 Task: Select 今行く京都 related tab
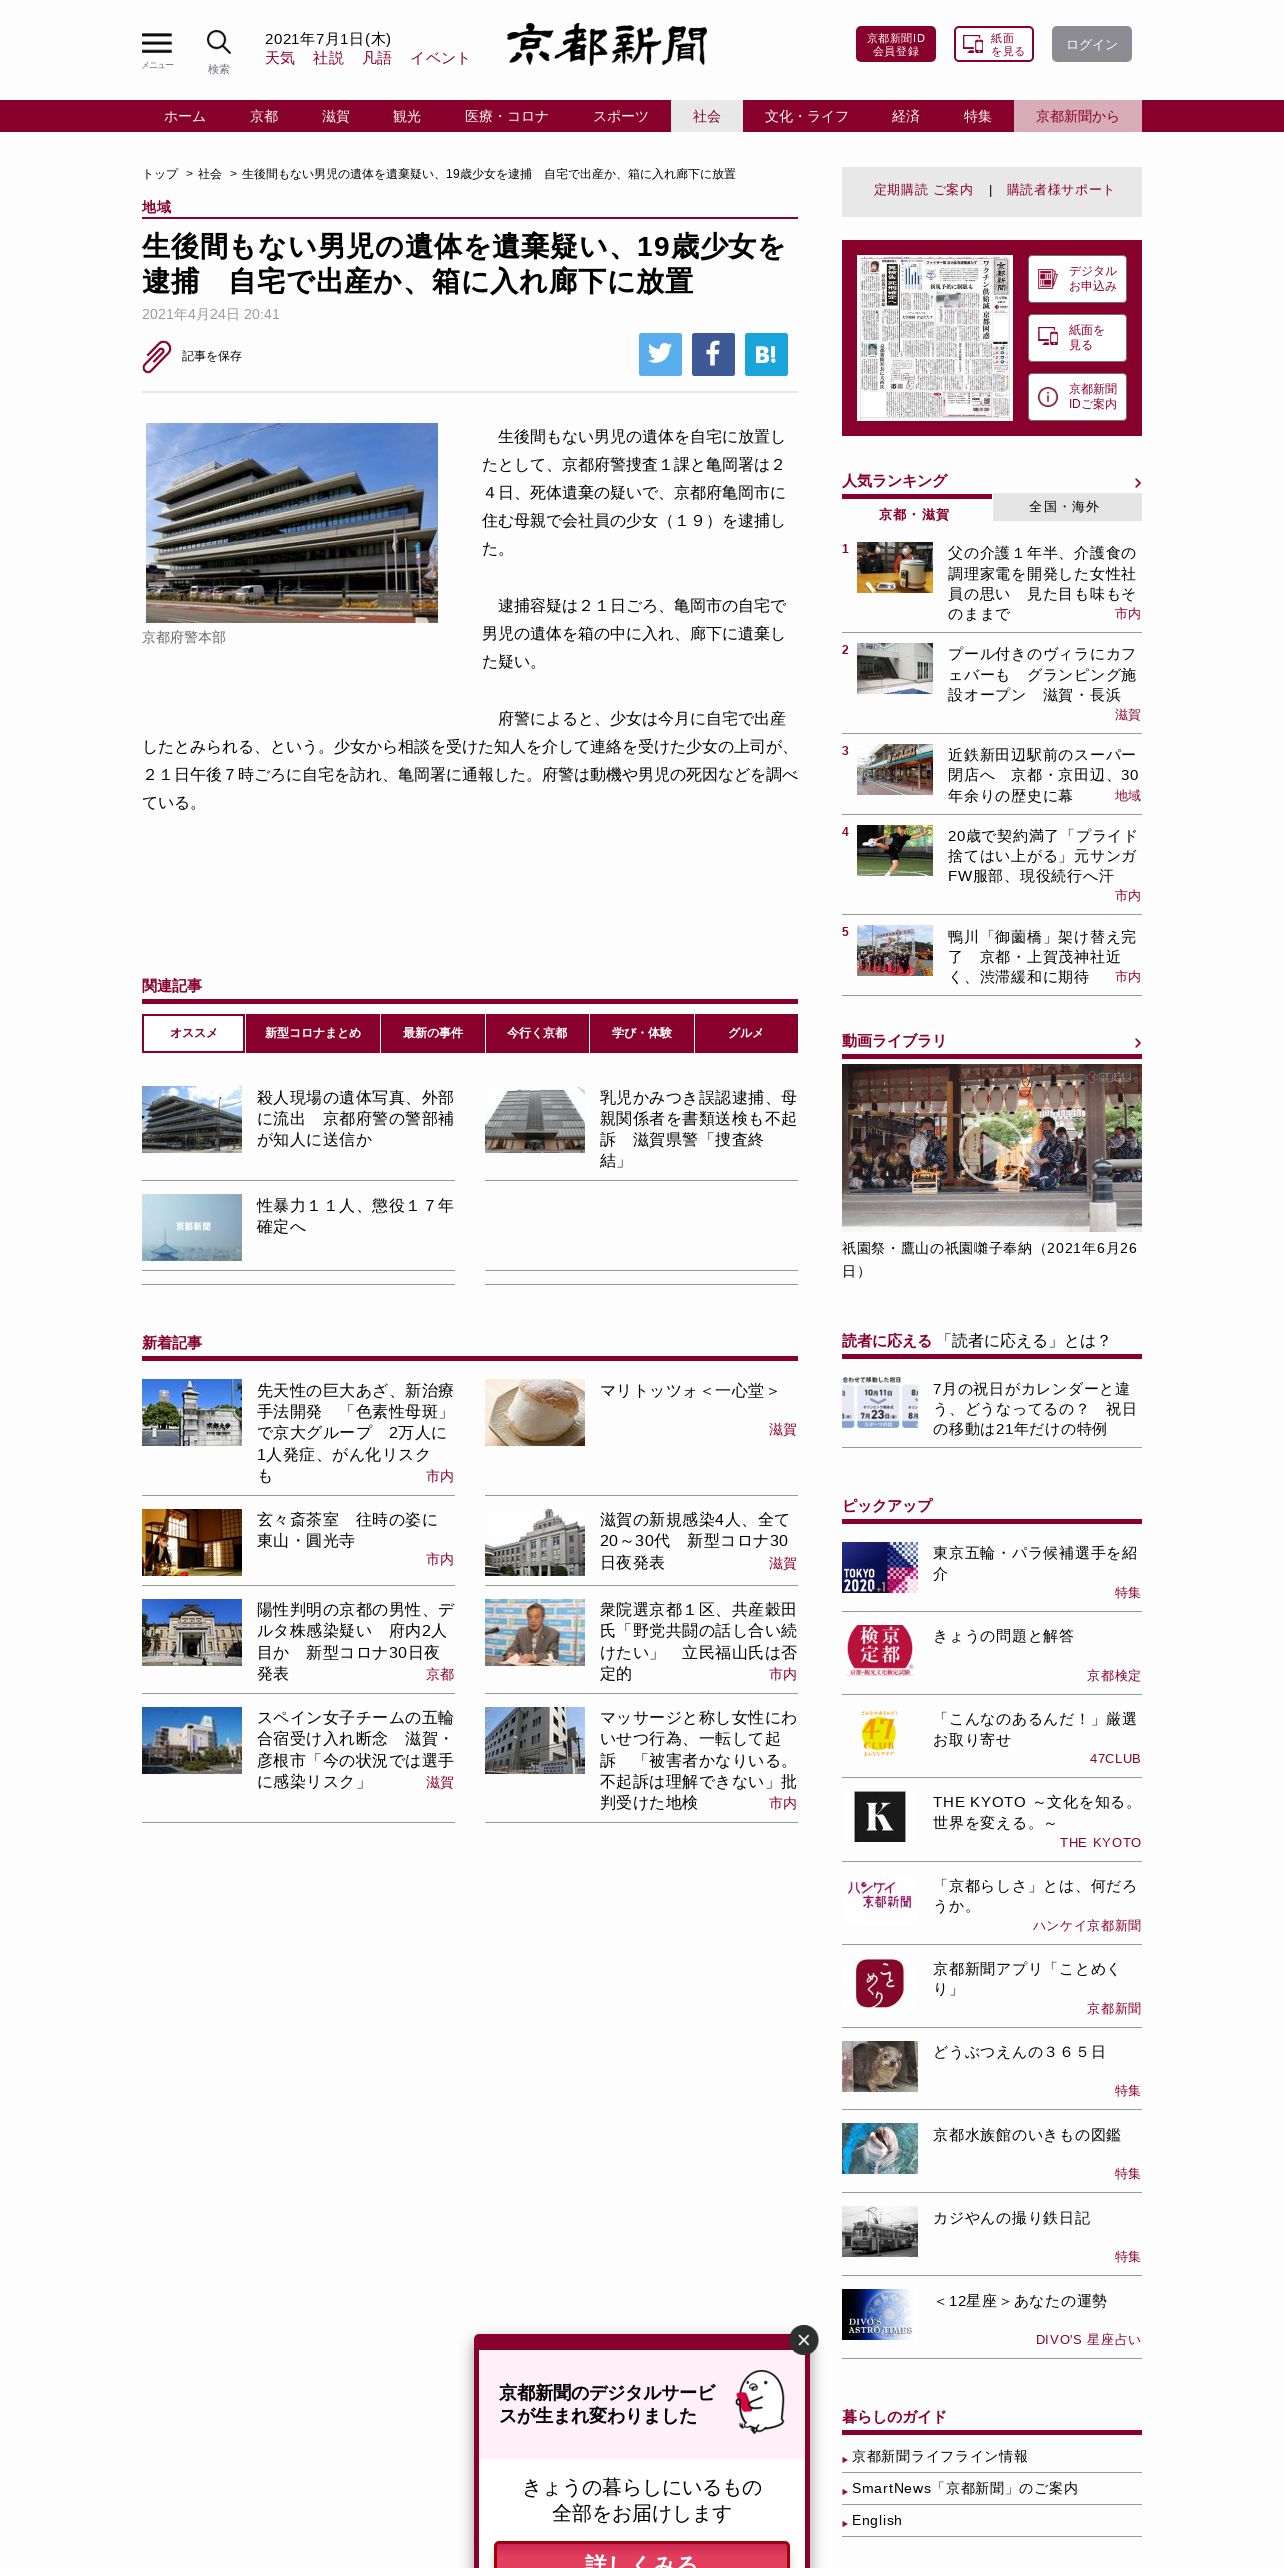(x=537, y=1033)
